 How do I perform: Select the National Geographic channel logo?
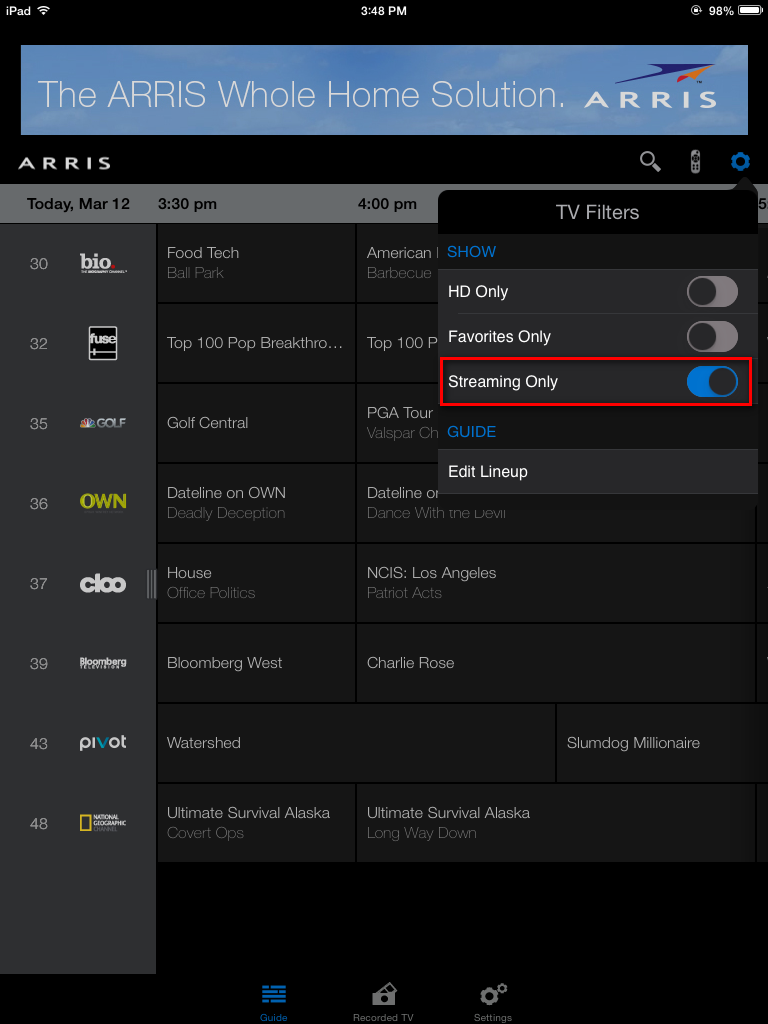103,823
